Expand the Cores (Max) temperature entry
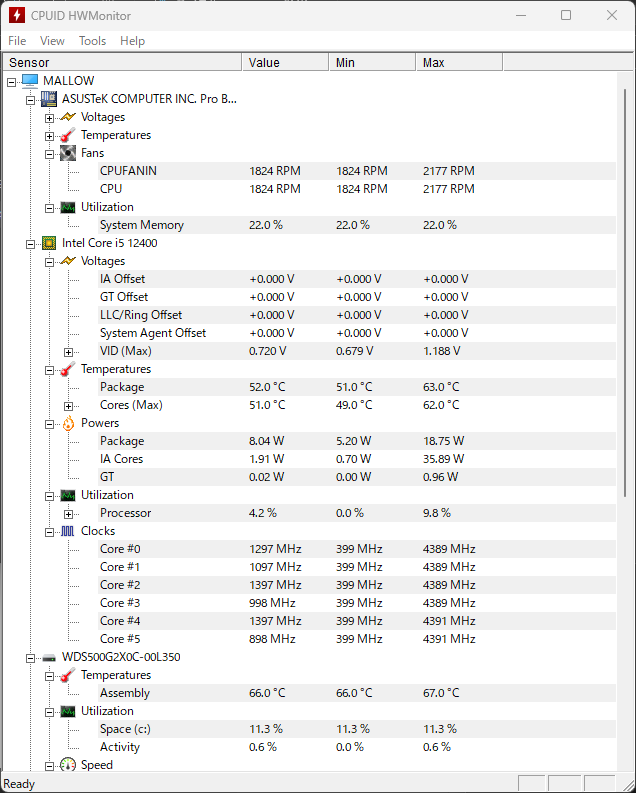 pos(68,406)
